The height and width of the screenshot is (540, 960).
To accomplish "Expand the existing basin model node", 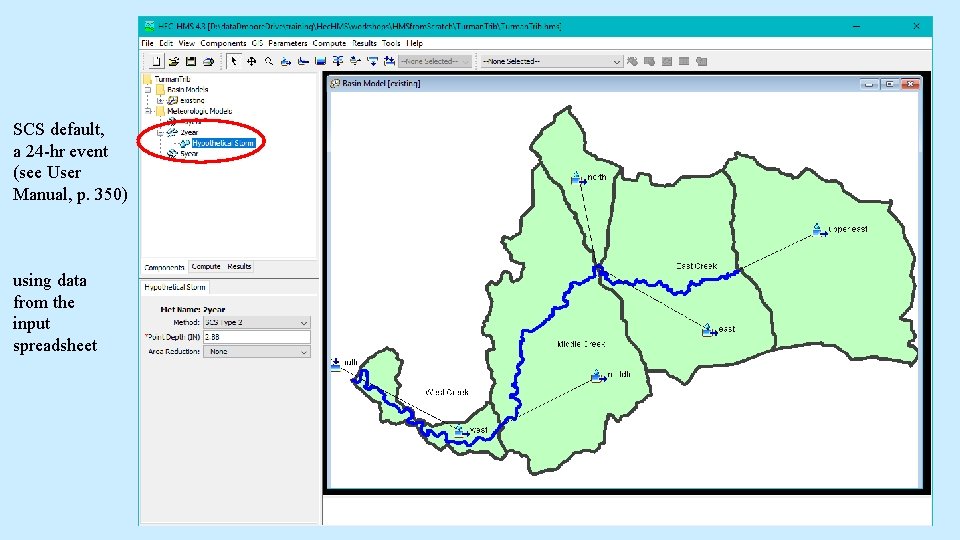I will point(160,100).
